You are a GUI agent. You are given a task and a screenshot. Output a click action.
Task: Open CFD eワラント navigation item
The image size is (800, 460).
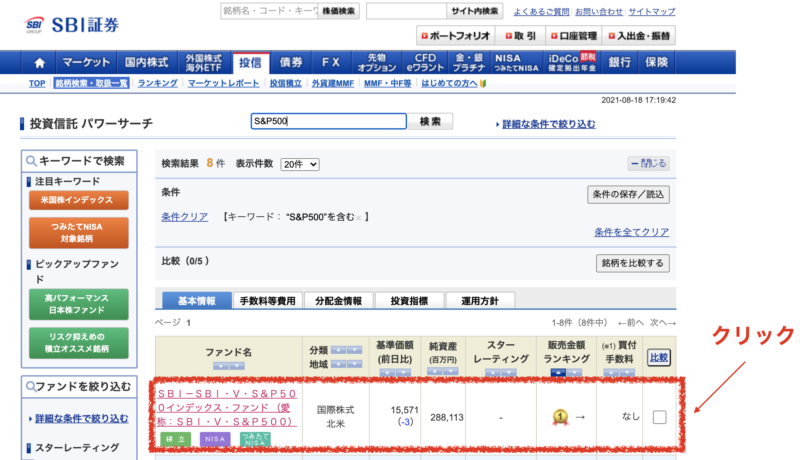click(x=425, y=63)
